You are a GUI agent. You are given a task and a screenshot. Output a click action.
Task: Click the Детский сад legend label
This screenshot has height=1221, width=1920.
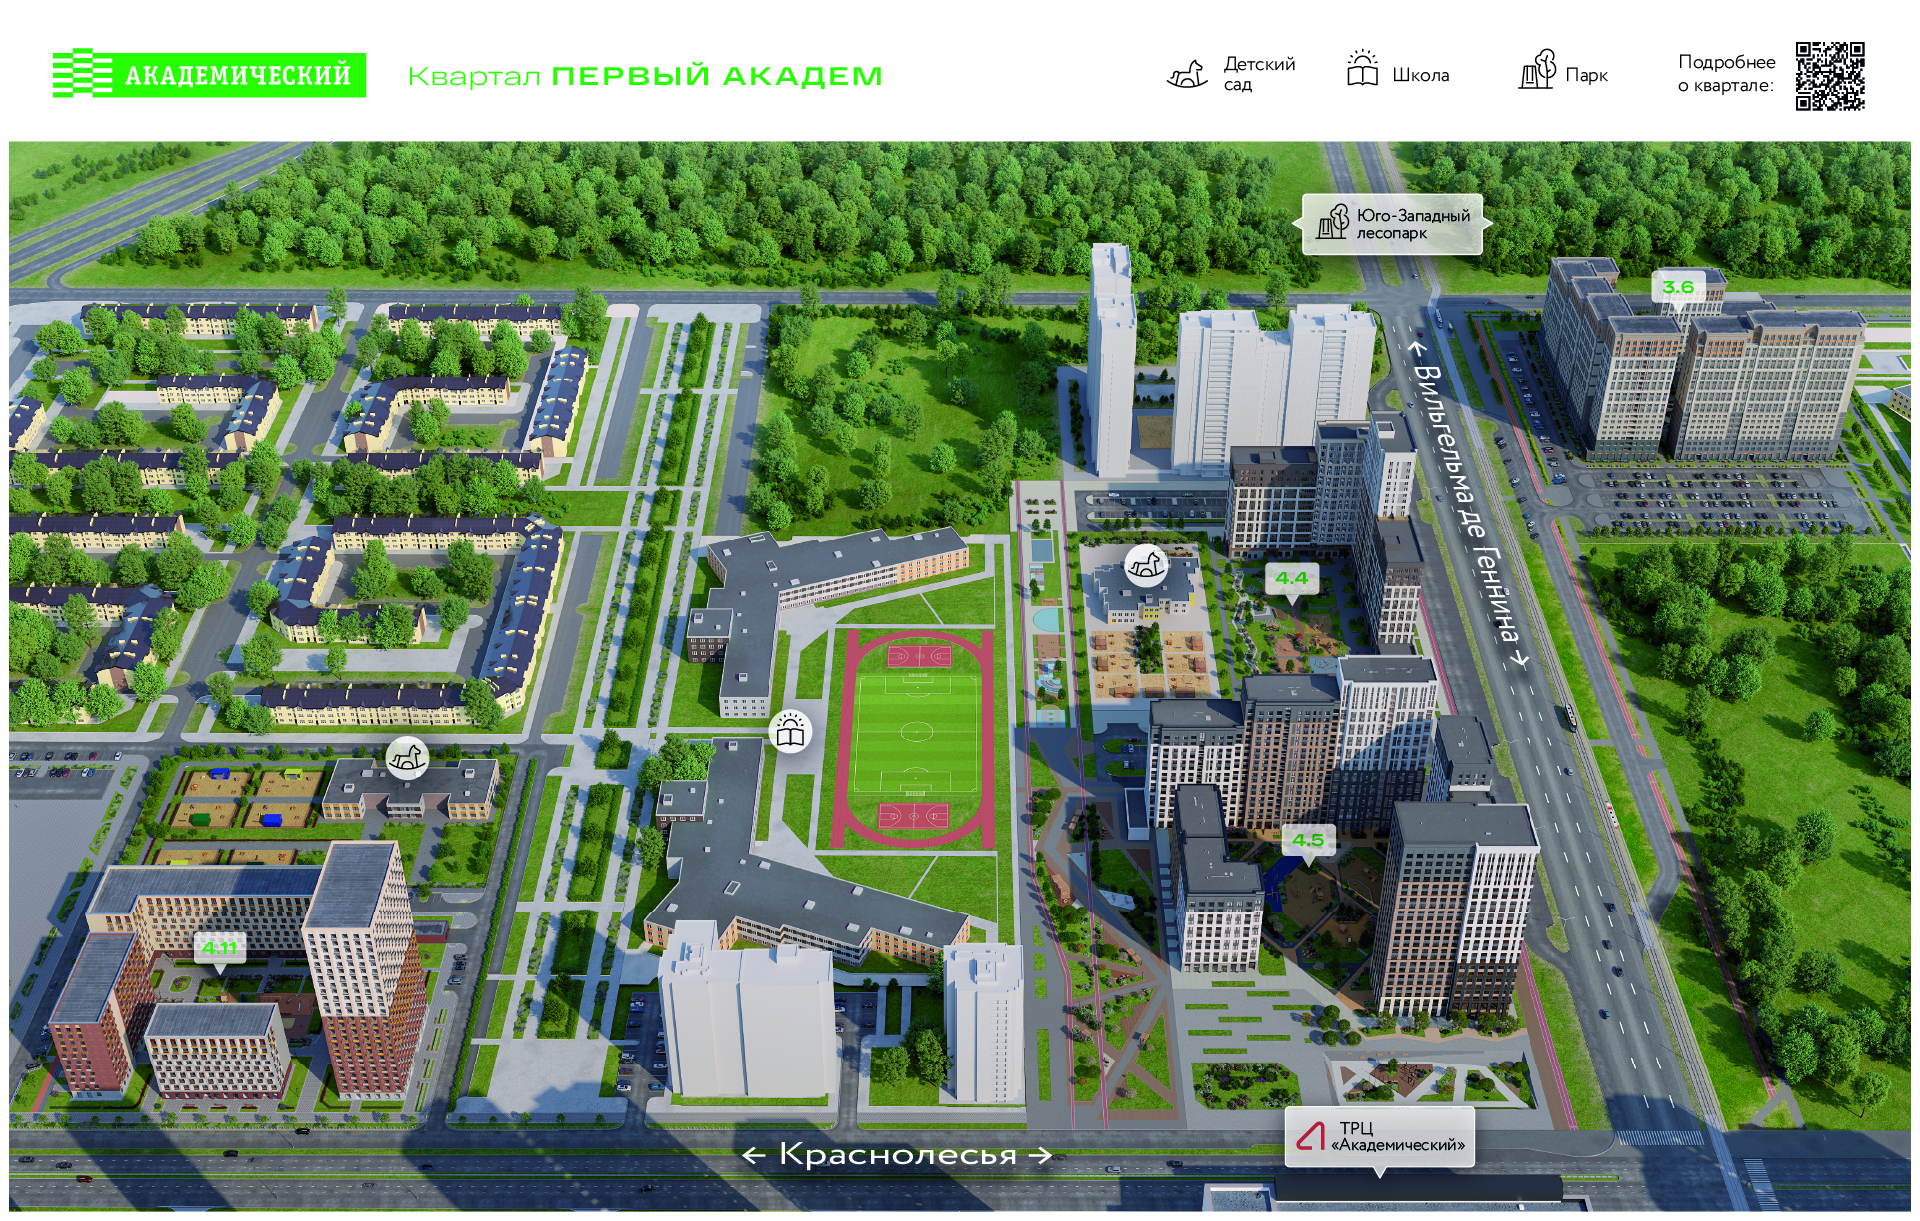(x=1258, y=74)
